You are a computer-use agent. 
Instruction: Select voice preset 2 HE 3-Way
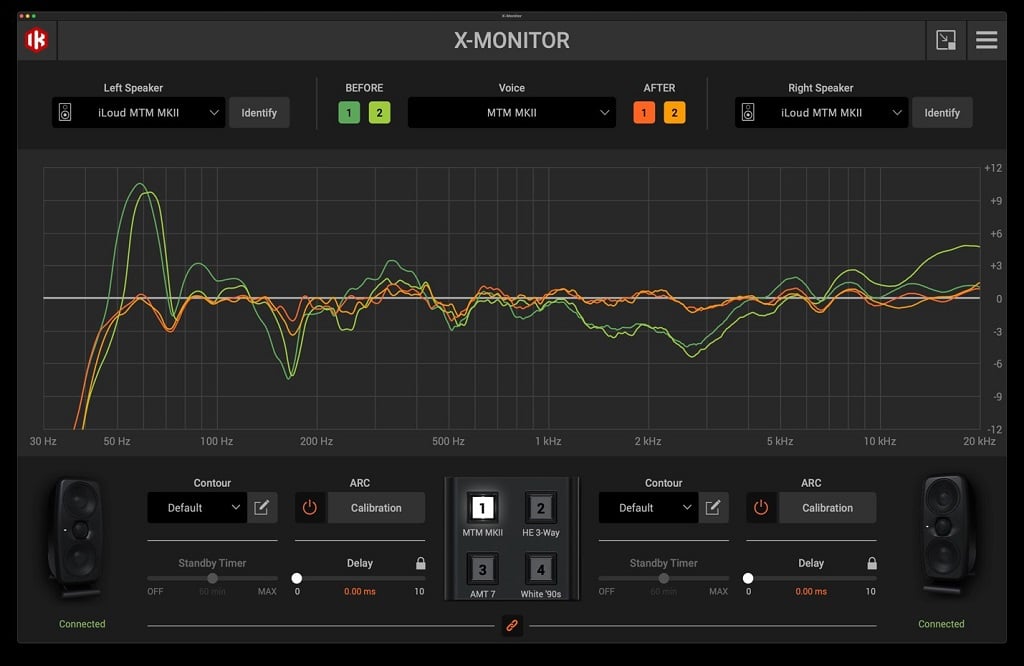click(541, 508)
